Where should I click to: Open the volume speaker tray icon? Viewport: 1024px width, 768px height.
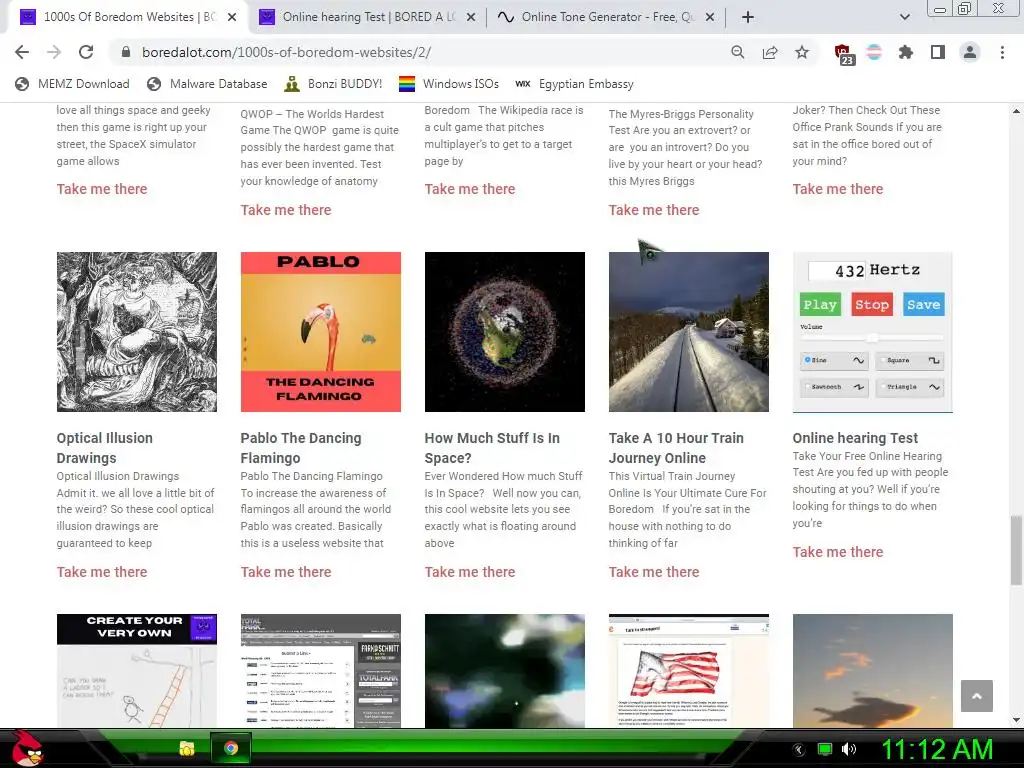pyautogui.click(x=849, y=749)
